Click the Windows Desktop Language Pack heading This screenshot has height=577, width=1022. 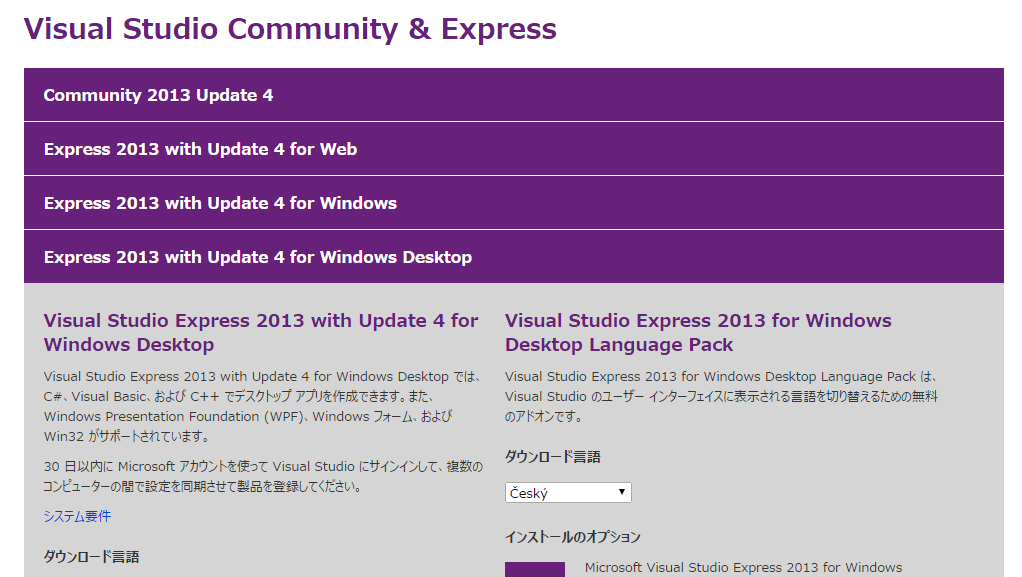click(697, 332)
